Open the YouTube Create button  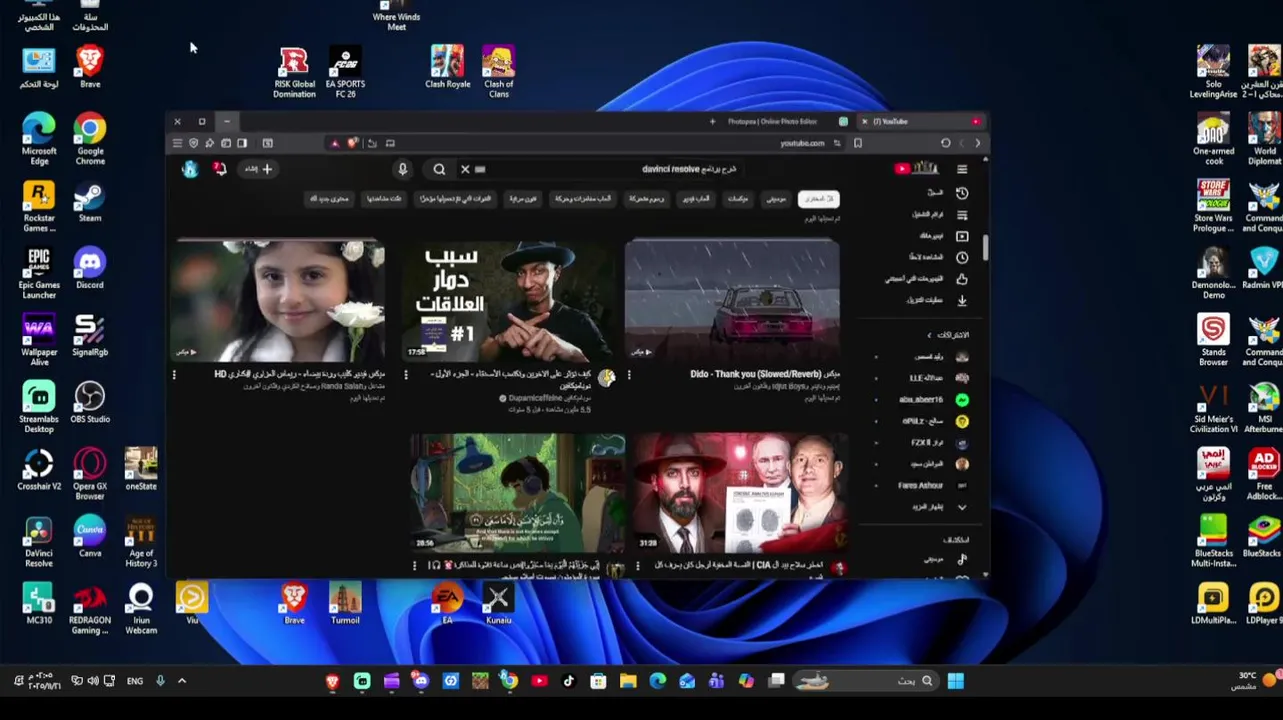pos(259,169)
